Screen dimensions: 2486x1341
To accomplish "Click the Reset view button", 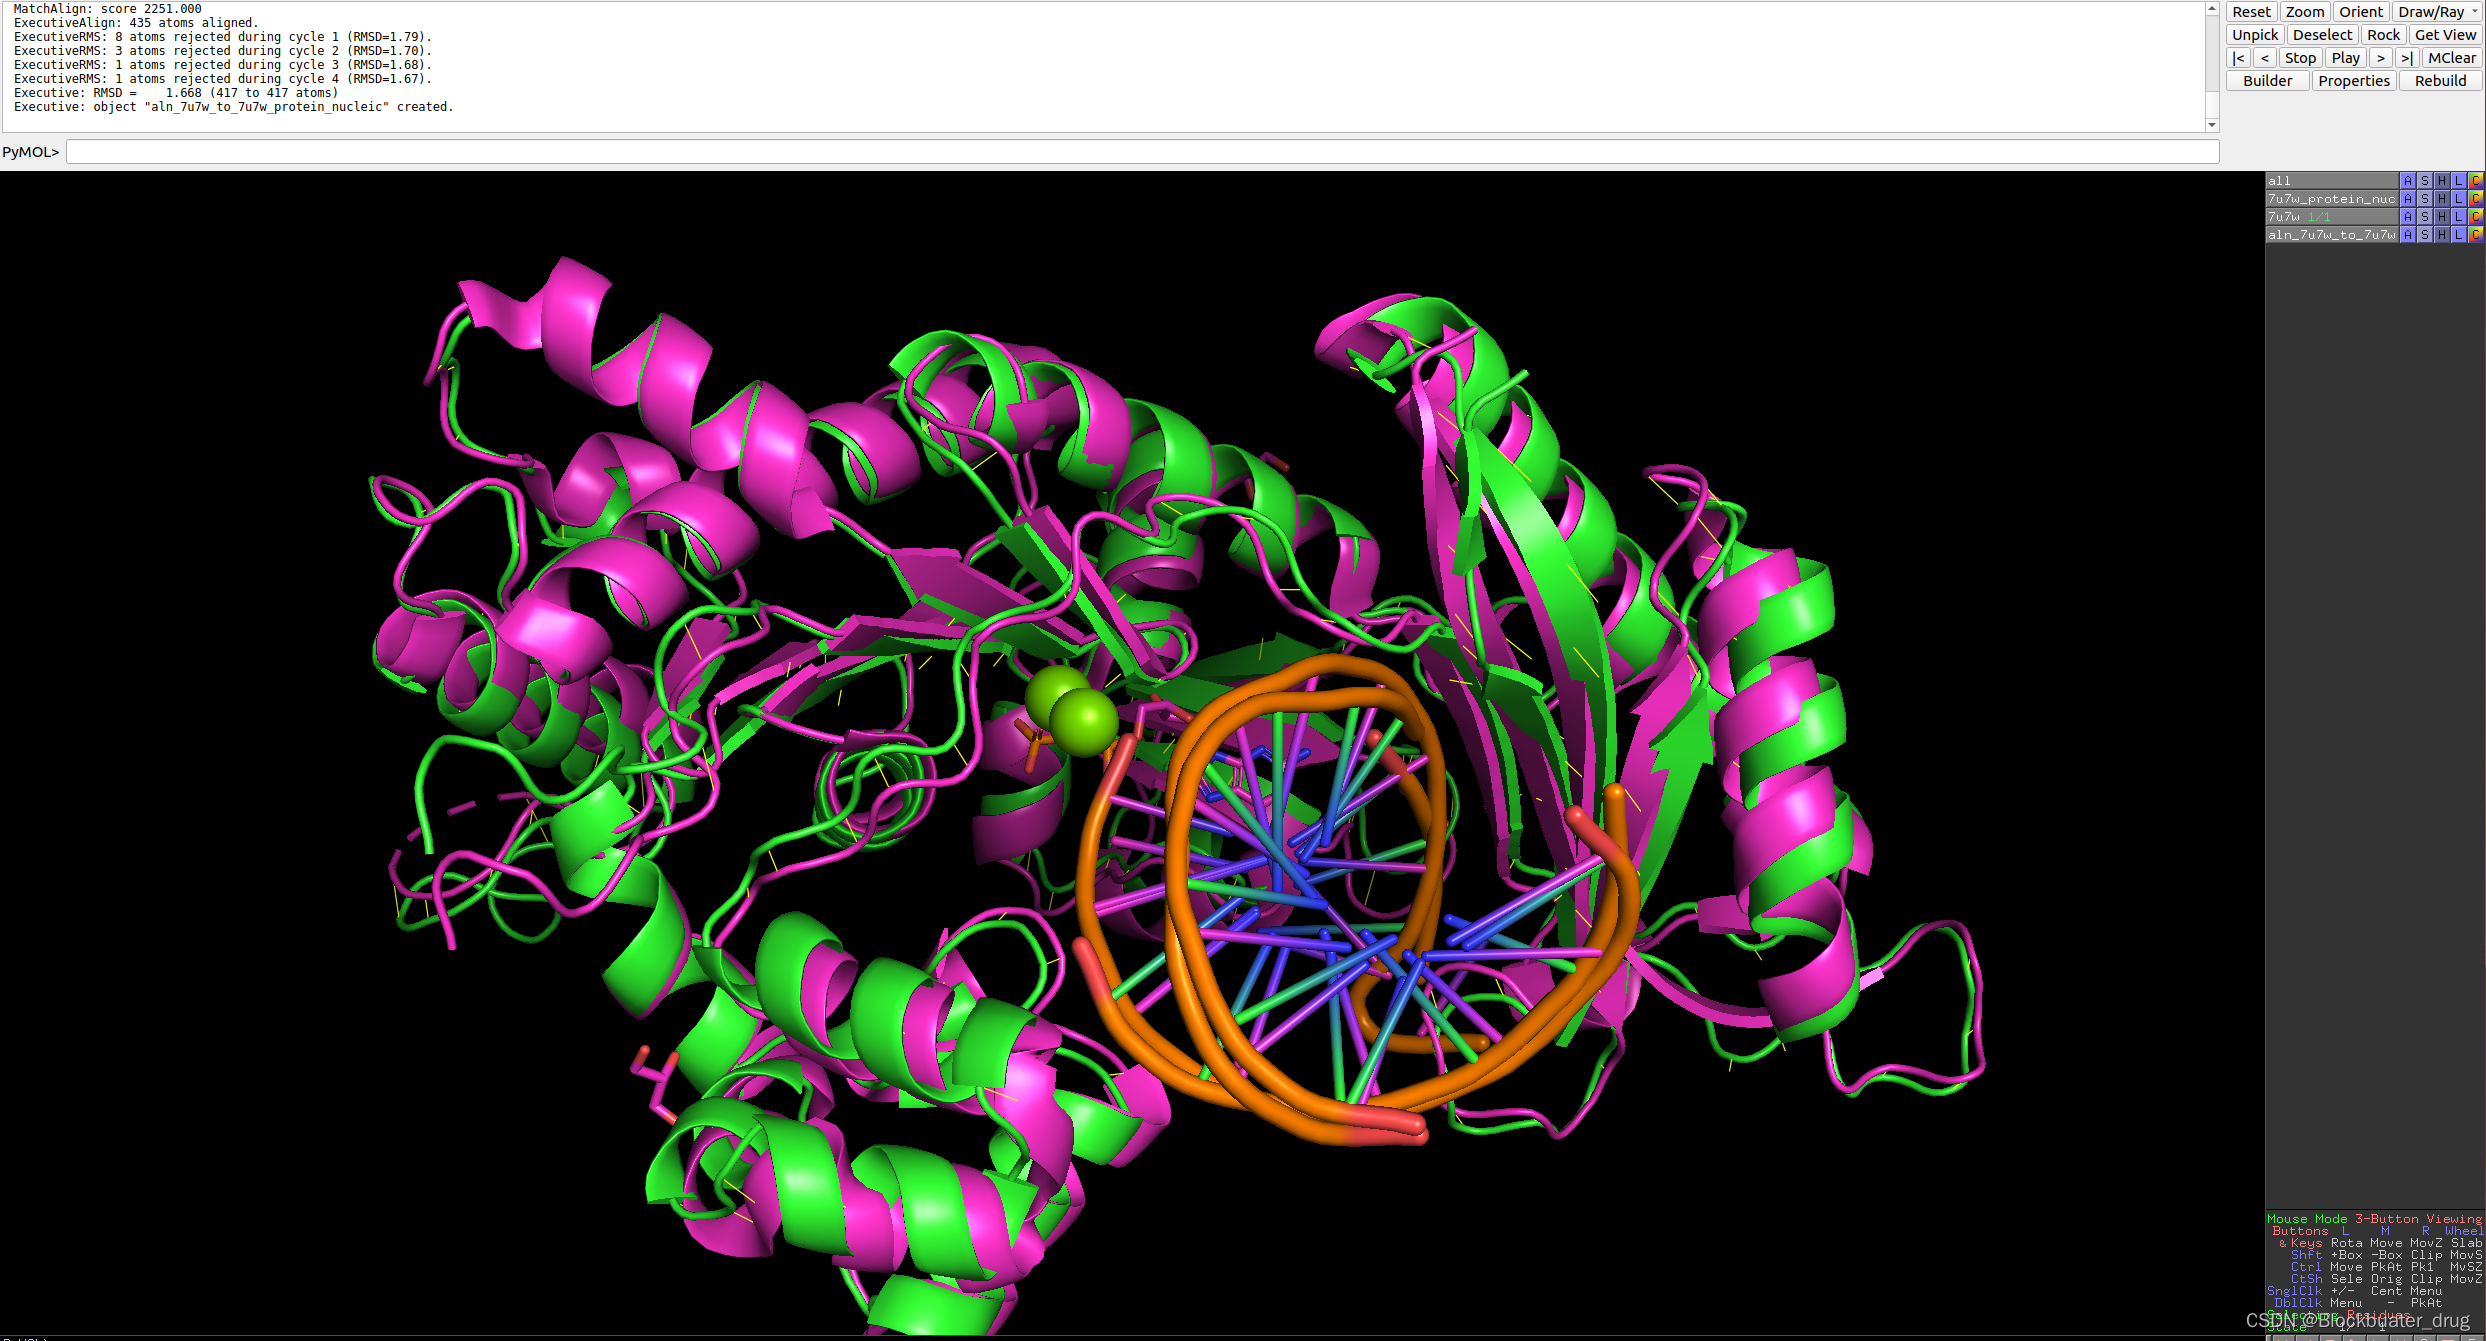I will point(2252,12).
